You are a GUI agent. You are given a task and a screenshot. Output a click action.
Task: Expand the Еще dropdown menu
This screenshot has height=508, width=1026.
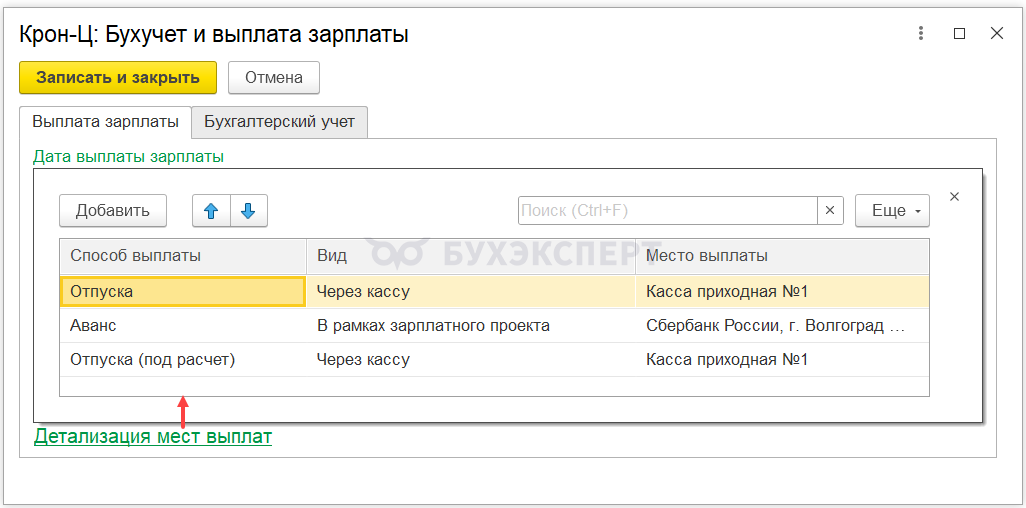[x=892, y=211]
